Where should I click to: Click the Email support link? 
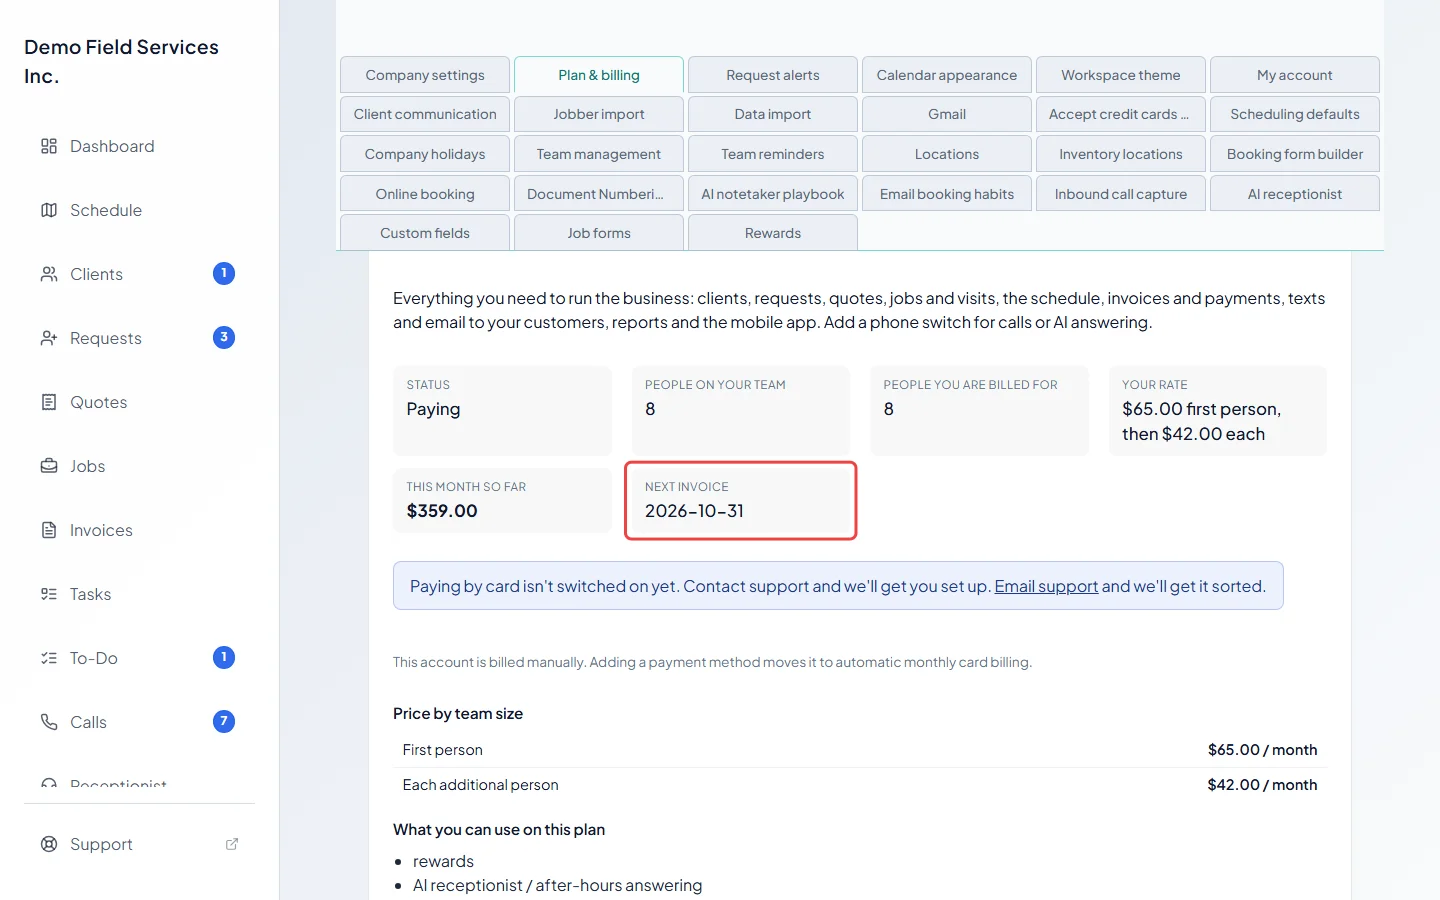(1046, 586)
